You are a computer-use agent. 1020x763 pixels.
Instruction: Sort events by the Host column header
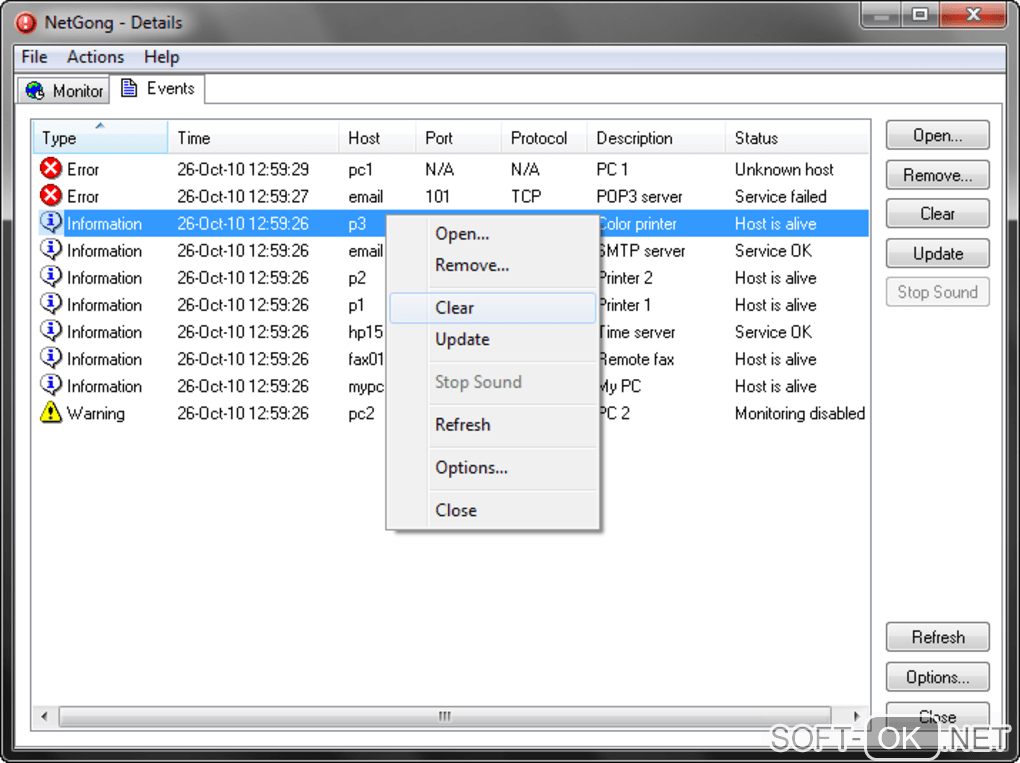click(x=377, y=137)
